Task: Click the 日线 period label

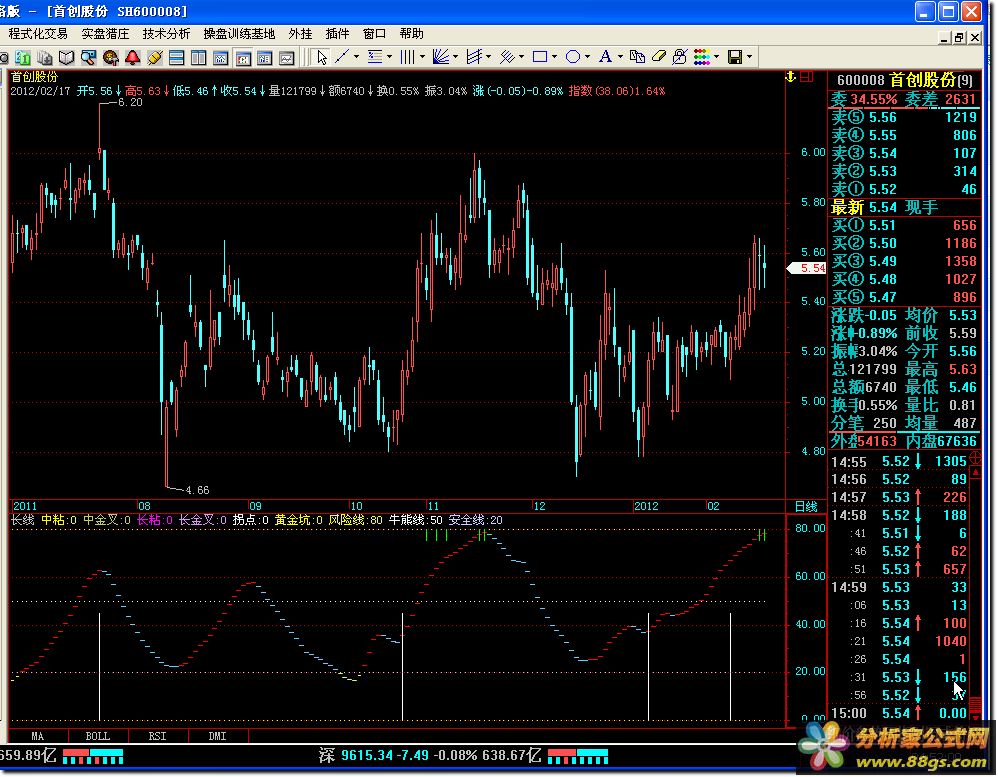Action: pyautogui.click(x=806, y=507)
